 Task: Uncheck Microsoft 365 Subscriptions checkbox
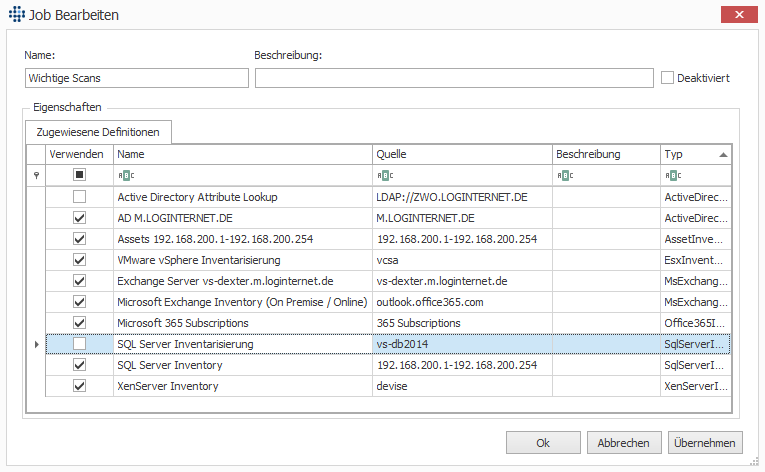[x=79, y=323]
